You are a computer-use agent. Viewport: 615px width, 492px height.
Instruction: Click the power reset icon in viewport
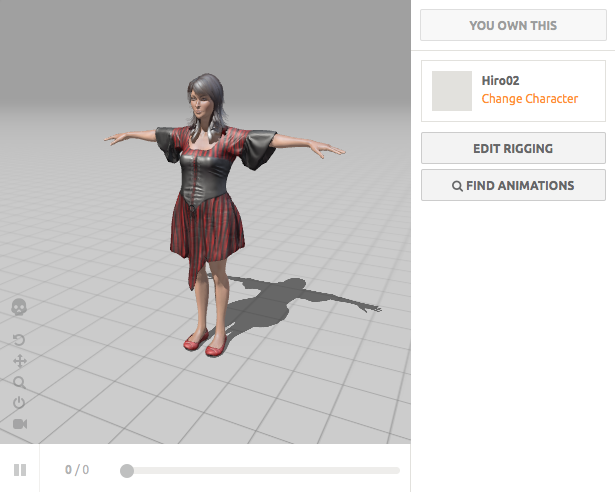[19, 403]
